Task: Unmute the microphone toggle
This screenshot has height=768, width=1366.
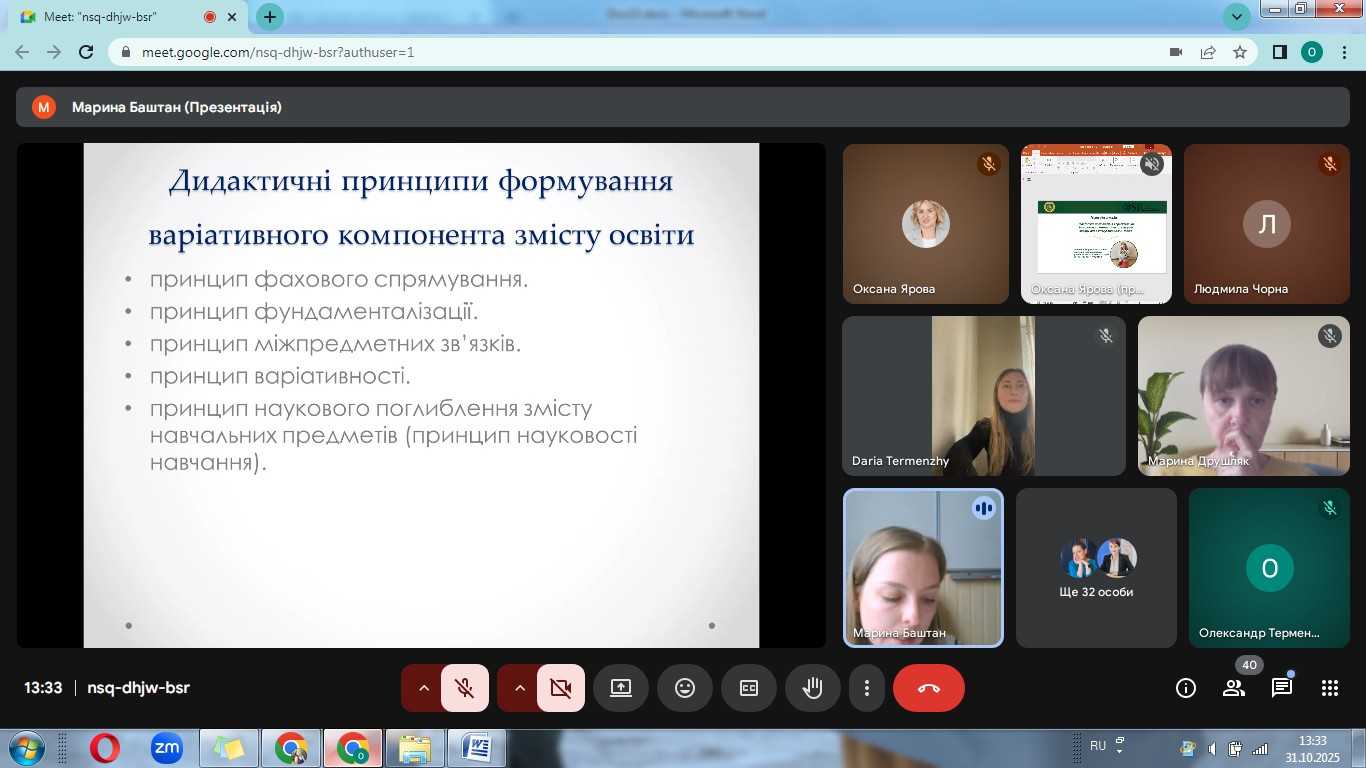Action: [464, 688]
